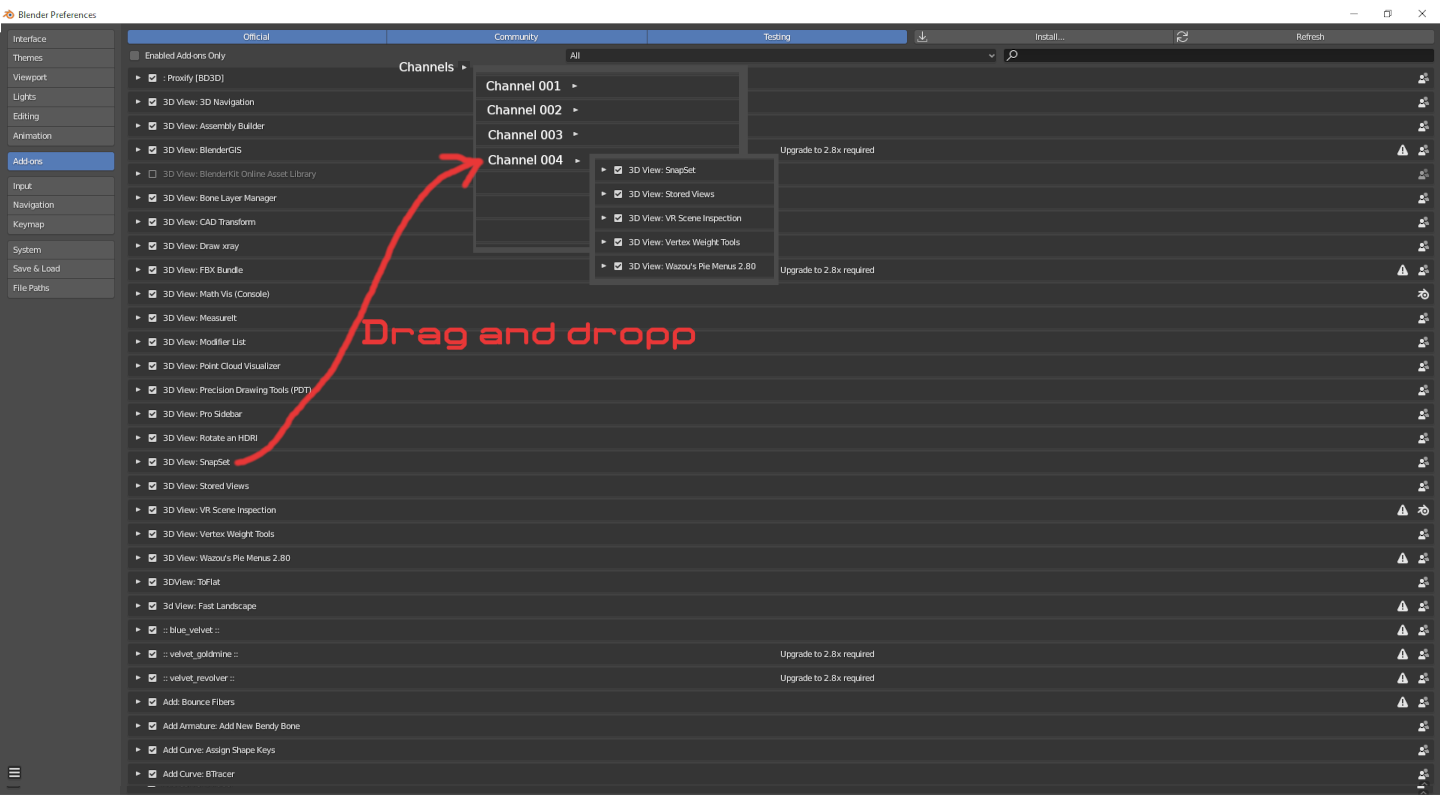The height and width of the screenshot is (810, 1440).
Task: Click the warning icon on the BlenderGIS row
Action: pos(1403,150)
